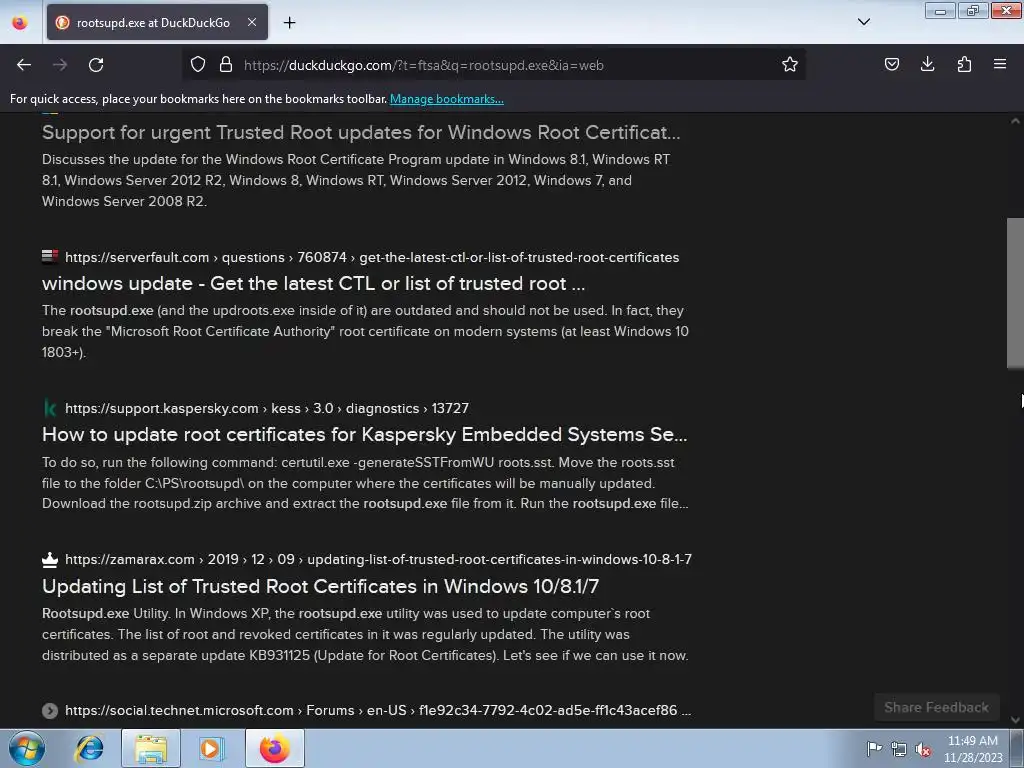Launch Internet Explorer from the taskbar
This screenshot has width=1024, height=768.
click(89, 748)
